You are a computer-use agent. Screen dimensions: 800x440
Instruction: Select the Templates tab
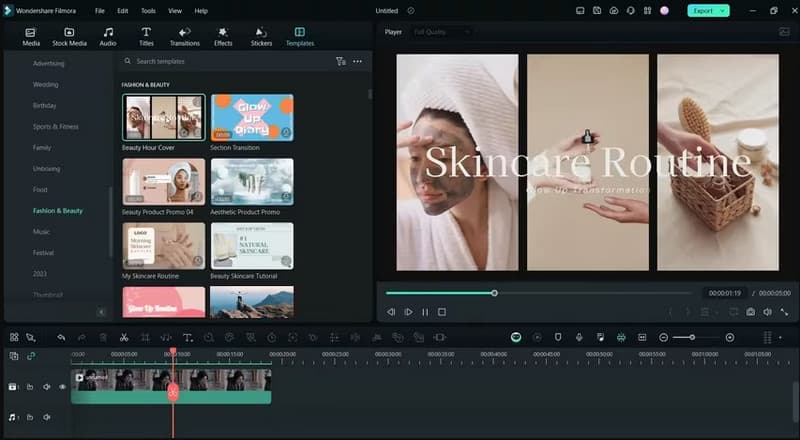click(x=299, y=37)
